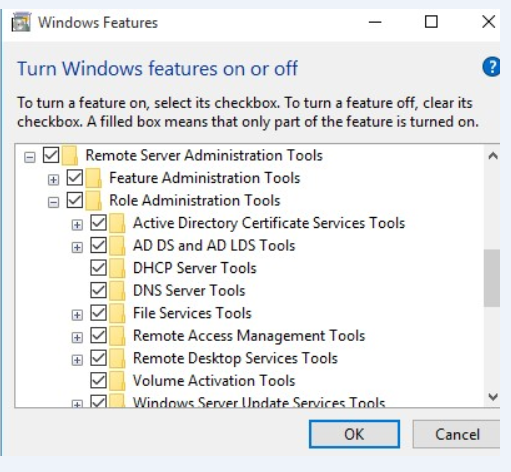Click the scrollbar down arrow
This screenshot has width=511, height=472.
[x=493, y=397]
